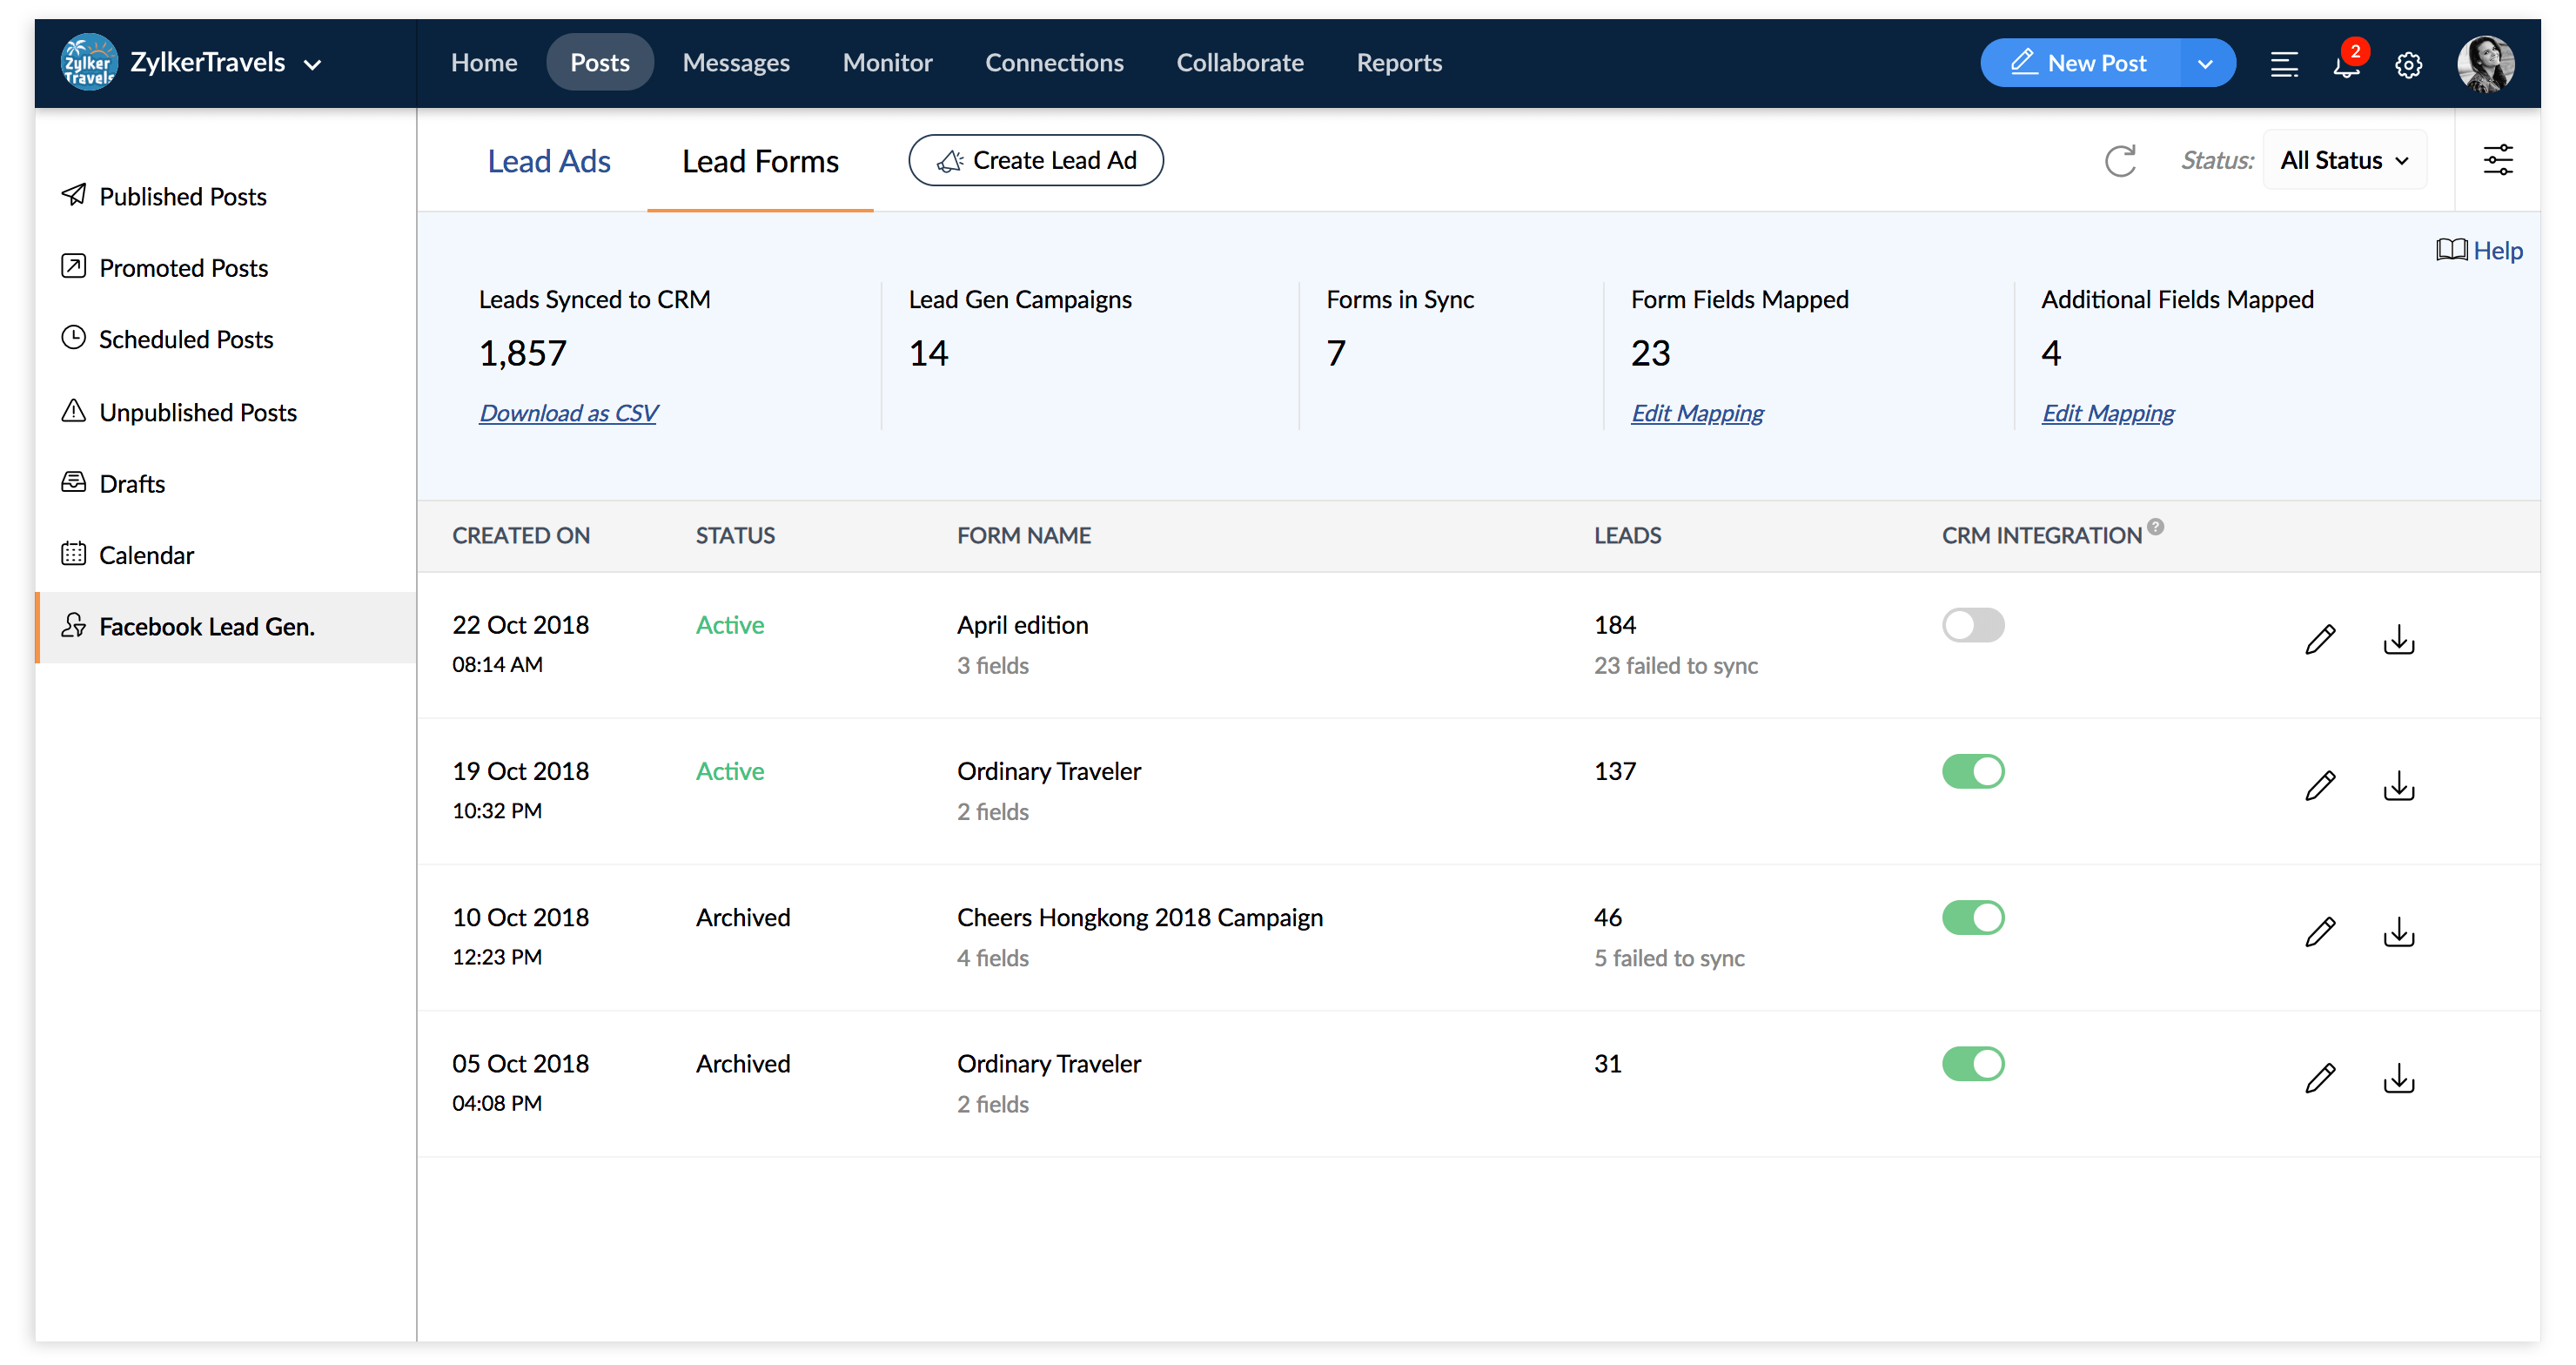Open the All Status dropdown
Screen dimensions: 2576x1365
[2343, 161]
